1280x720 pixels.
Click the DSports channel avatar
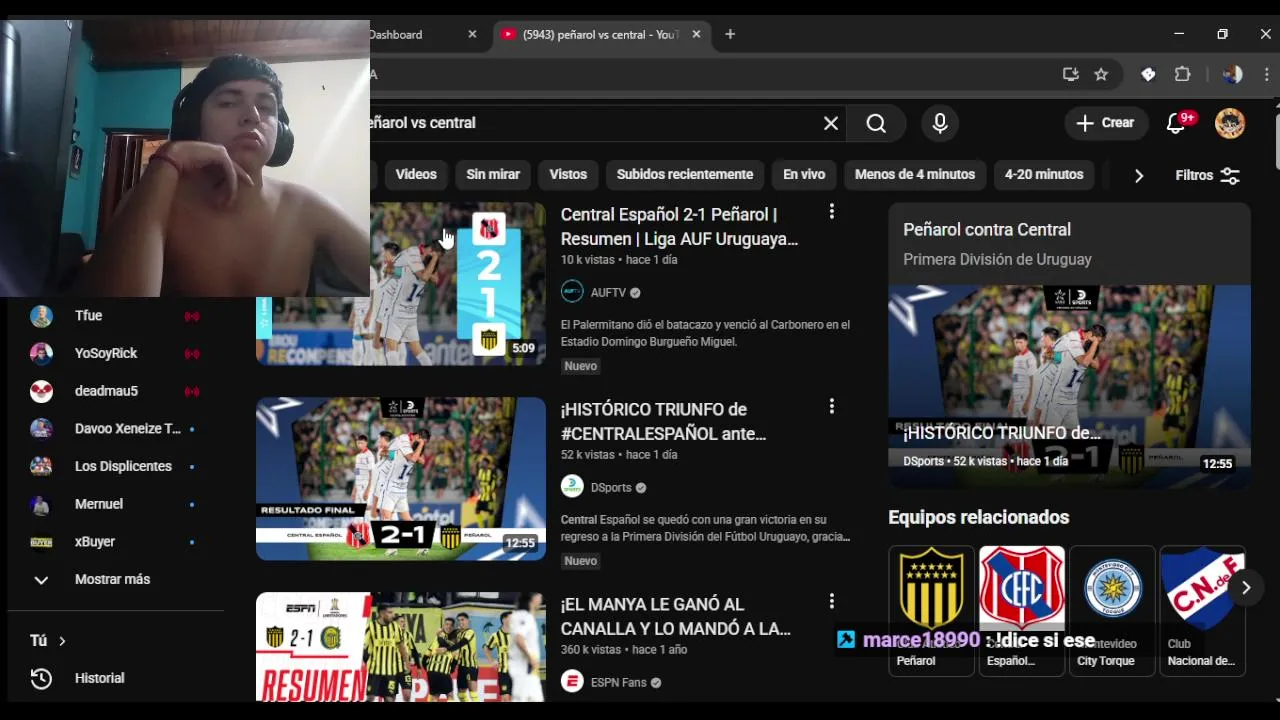(572, 487)
